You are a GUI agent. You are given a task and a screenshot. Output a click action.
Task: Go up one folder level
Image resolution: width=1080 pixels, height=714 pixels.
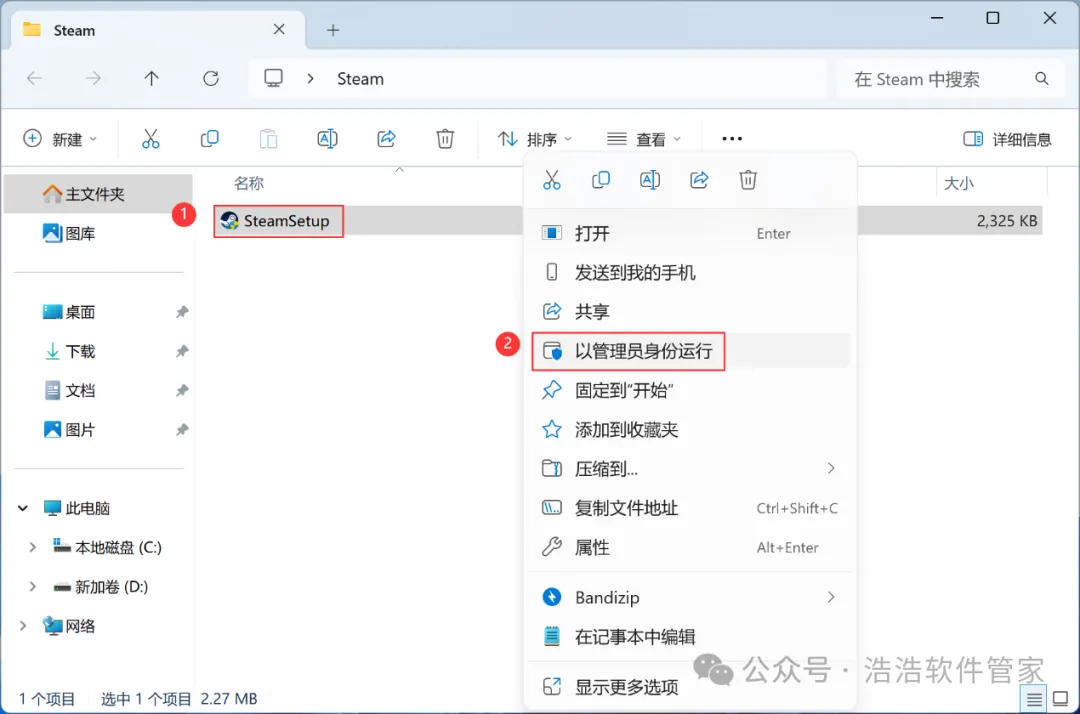click(x=152, y=78)
